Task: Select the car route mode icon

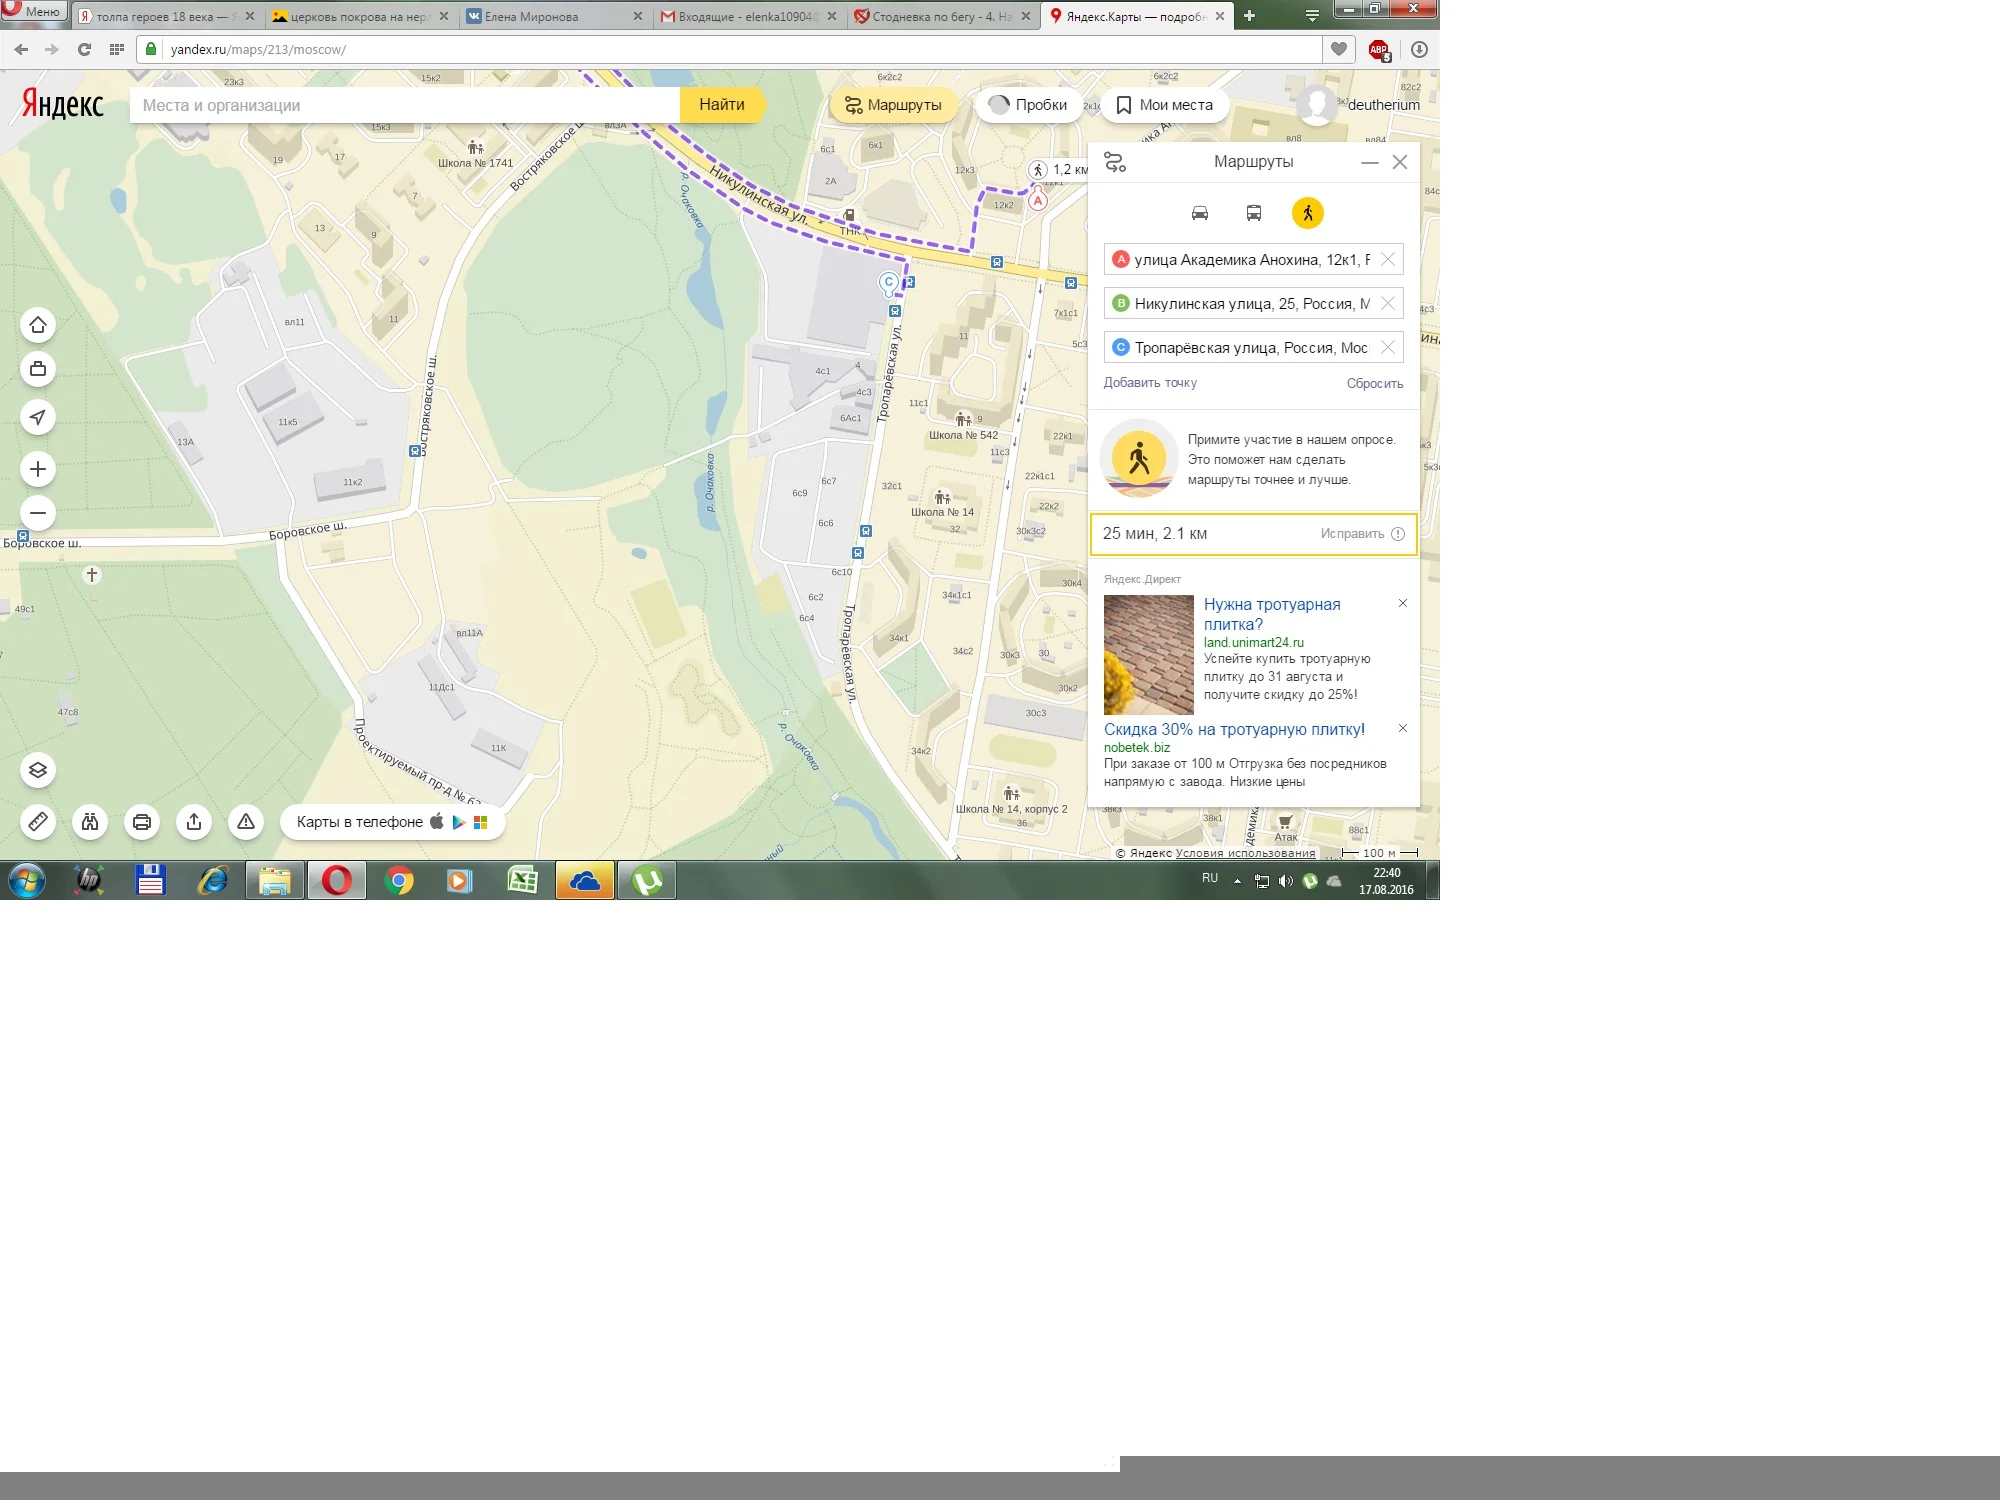Action: coord(1199,213)
